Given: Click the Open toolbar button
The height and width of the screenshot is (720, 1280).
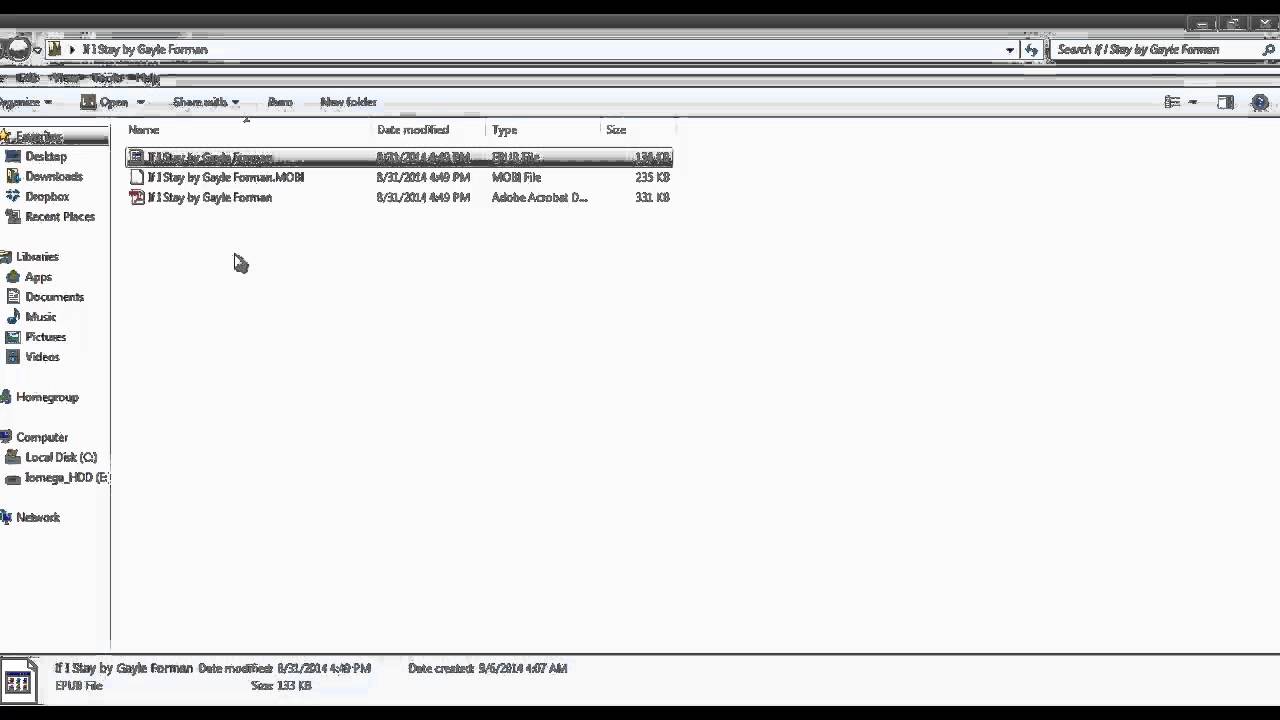Looking at the screenshot, I should pyautogui.click(x=105, y=102).
